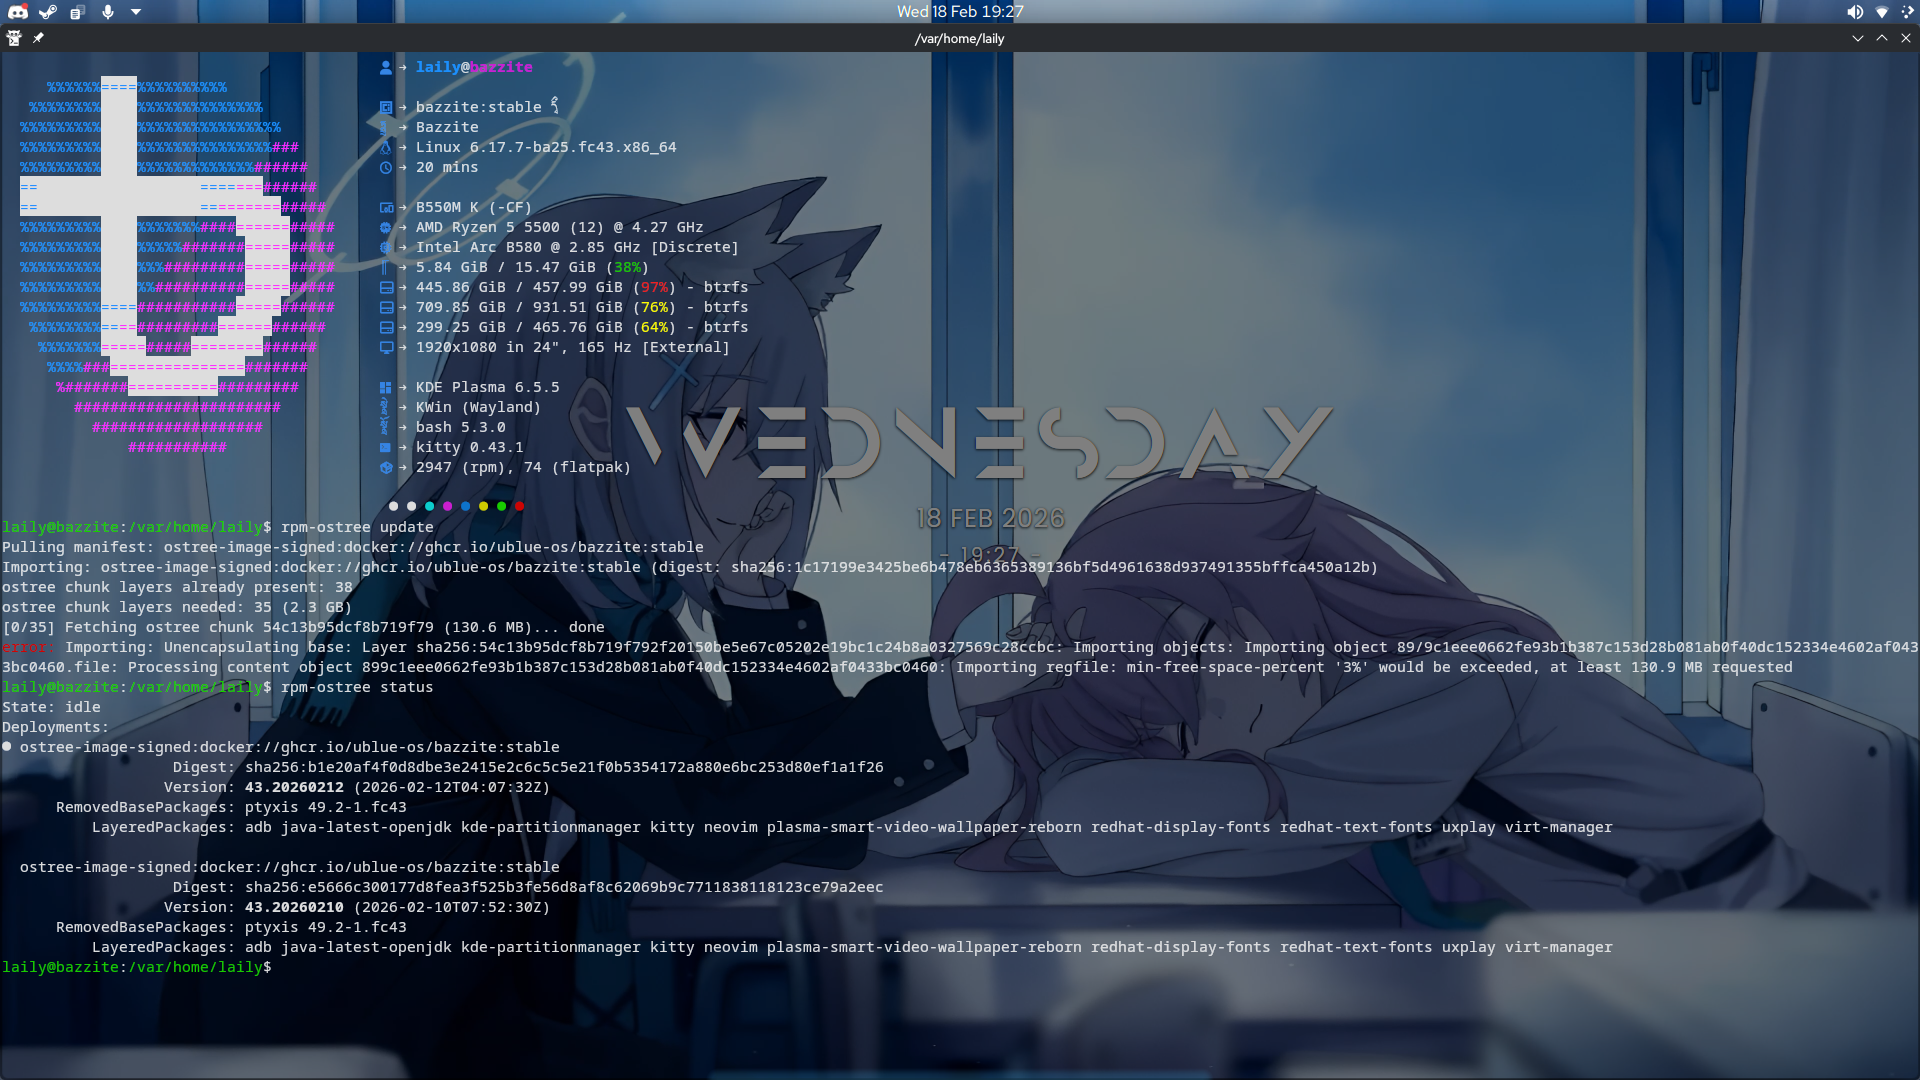
Task: Click the active deployment bullet marker
Action: 7,747
